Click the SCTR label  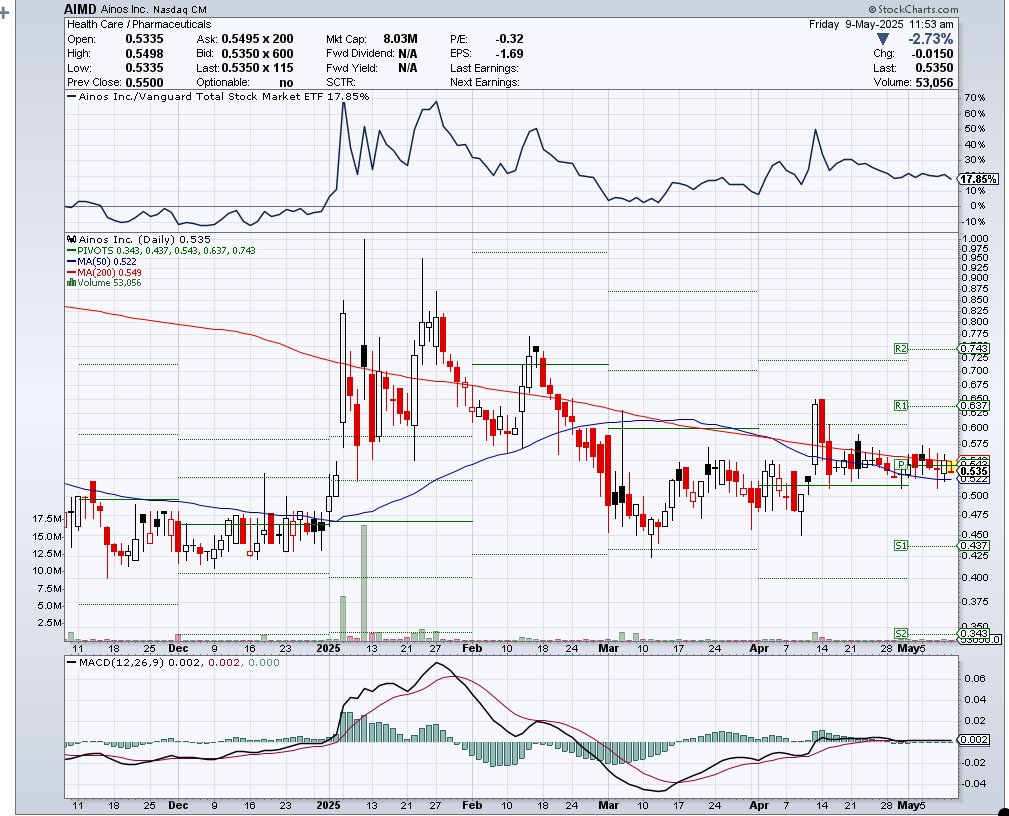coord(341,82)
